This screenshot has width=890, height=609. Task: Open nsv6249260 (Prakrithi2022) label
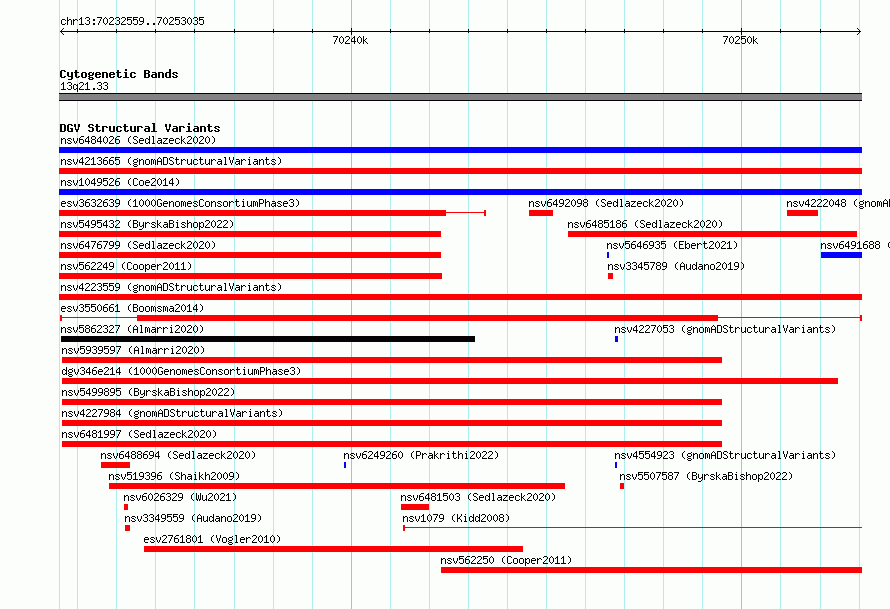pyautogui.click(x=421, y=455)
